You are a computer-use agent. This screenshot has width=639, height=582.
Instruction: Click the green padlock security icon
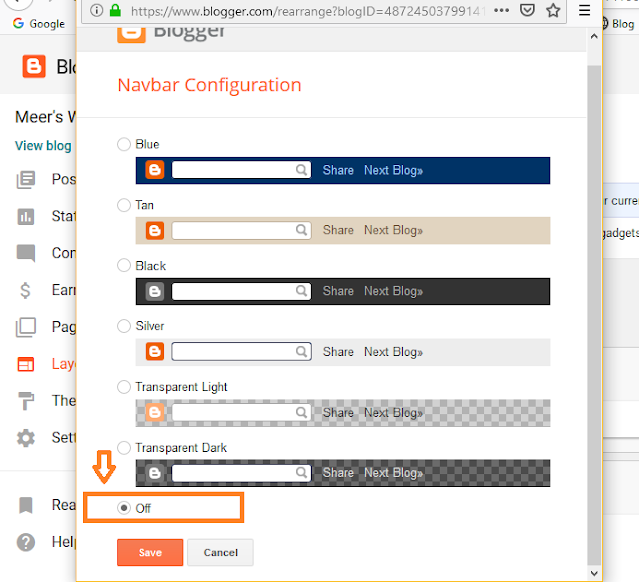pos(116,10)
